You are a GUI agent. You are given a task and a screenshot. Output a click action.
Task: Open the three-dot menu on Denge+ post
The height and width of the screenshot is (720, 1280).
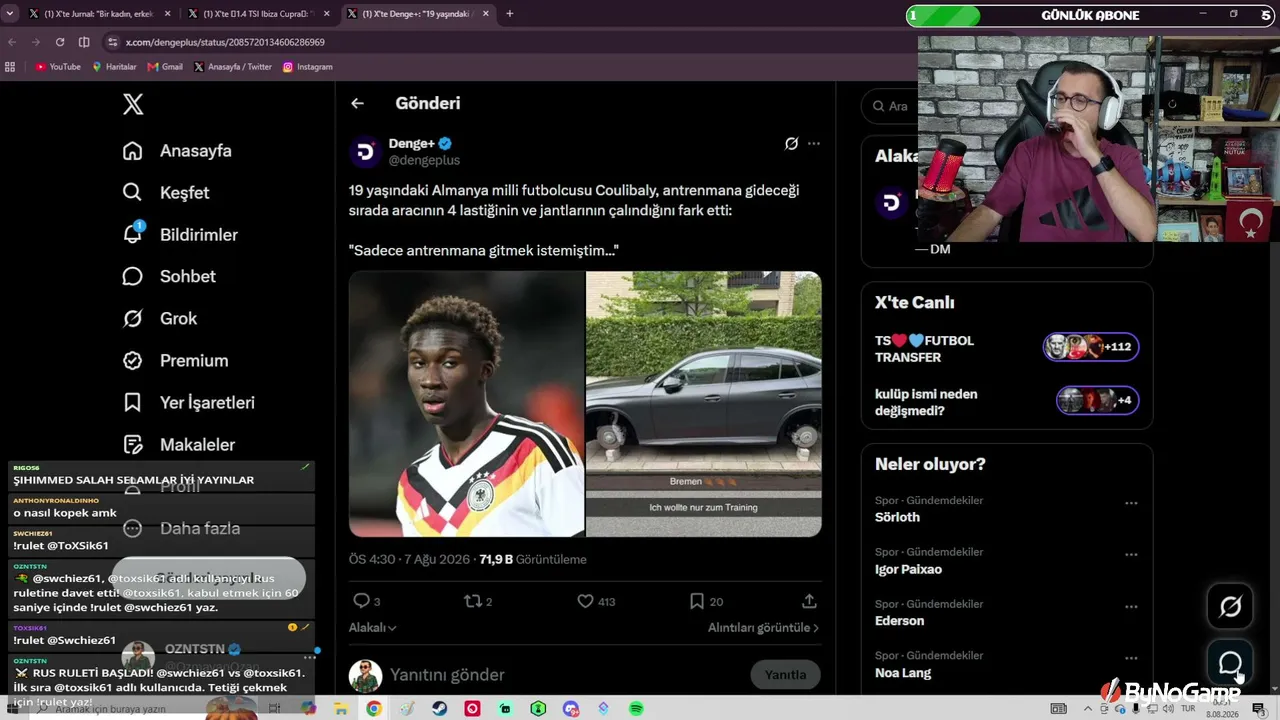pyautogui.click(x=814, y=144)
